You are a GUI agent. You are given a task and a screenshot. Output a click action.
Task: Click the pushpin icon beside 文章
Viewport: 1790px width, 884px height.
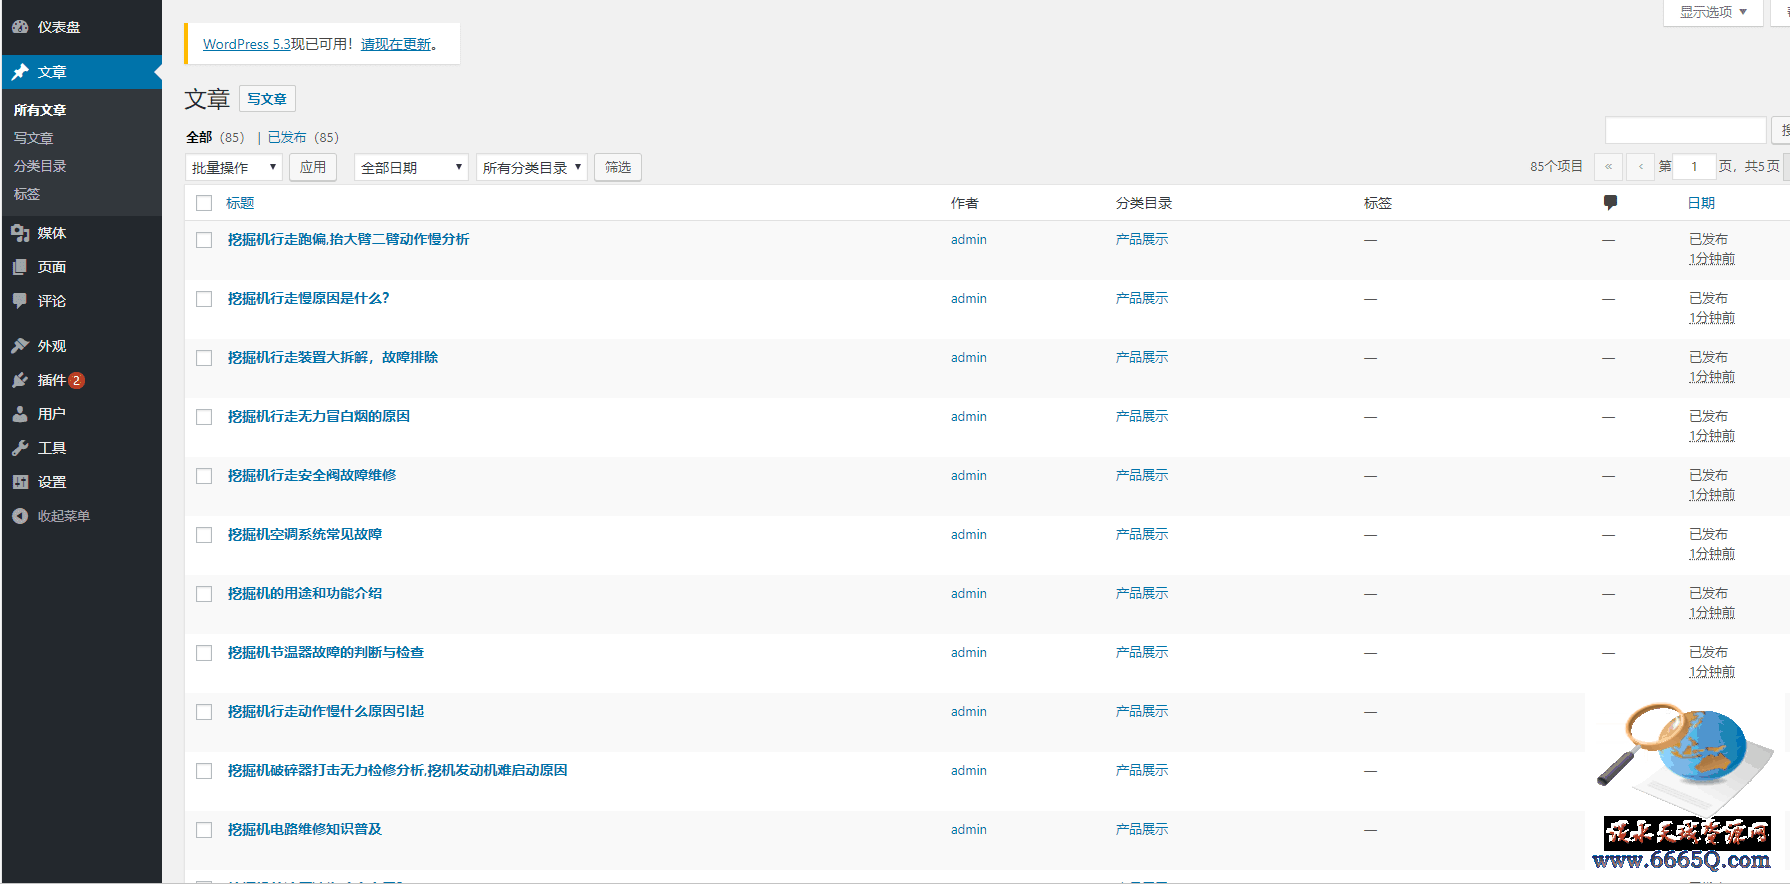pyautogui.click(x=20, y=72)
